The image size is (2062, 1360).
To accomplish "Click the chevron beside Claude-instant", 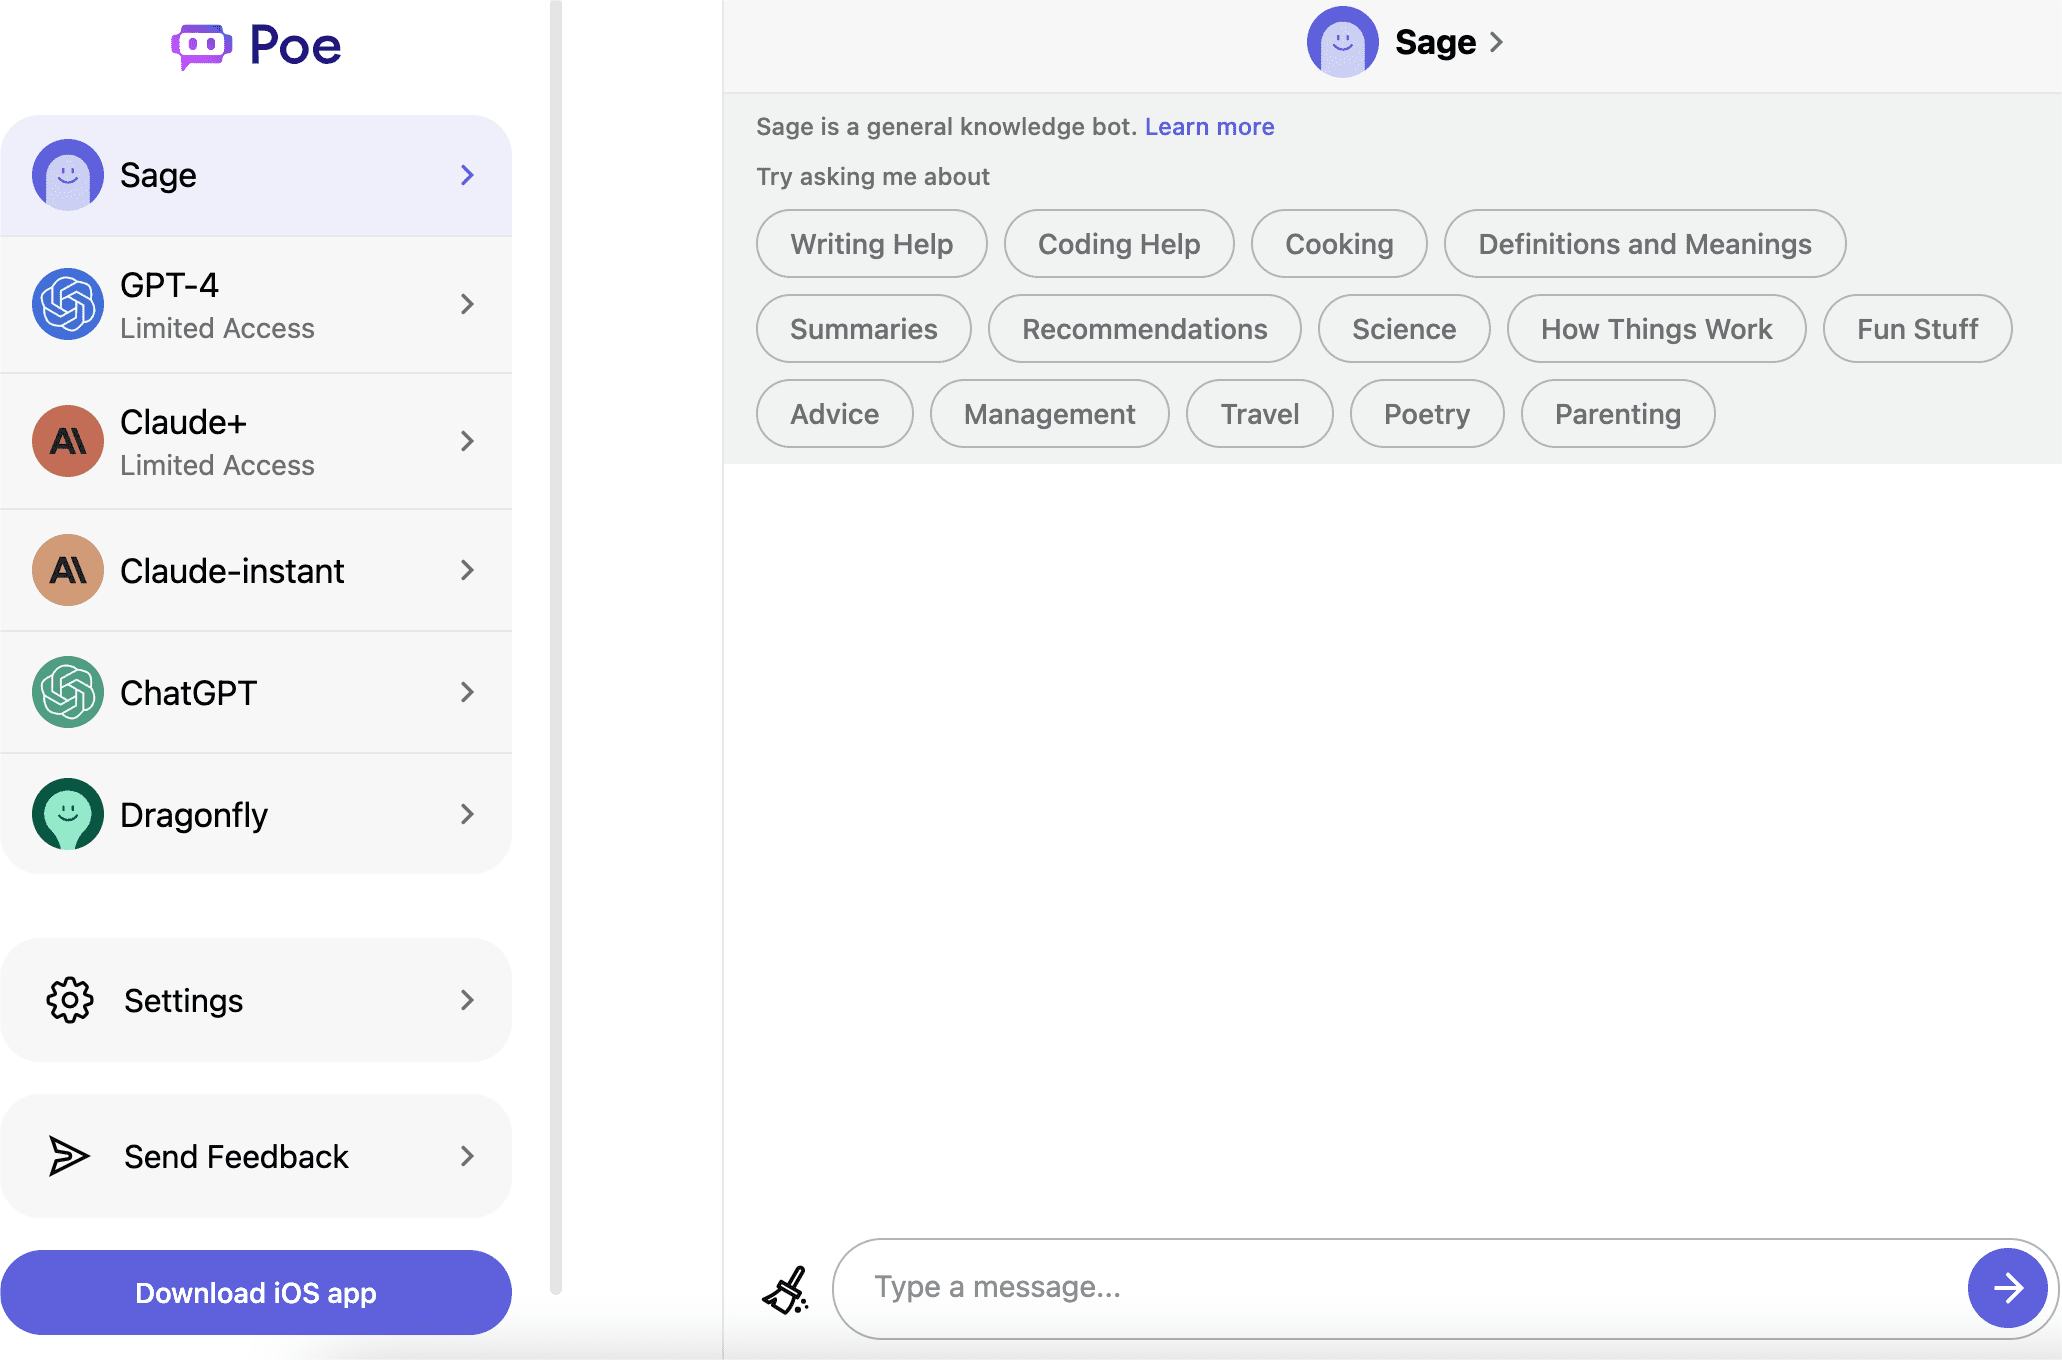I will 467,570.
